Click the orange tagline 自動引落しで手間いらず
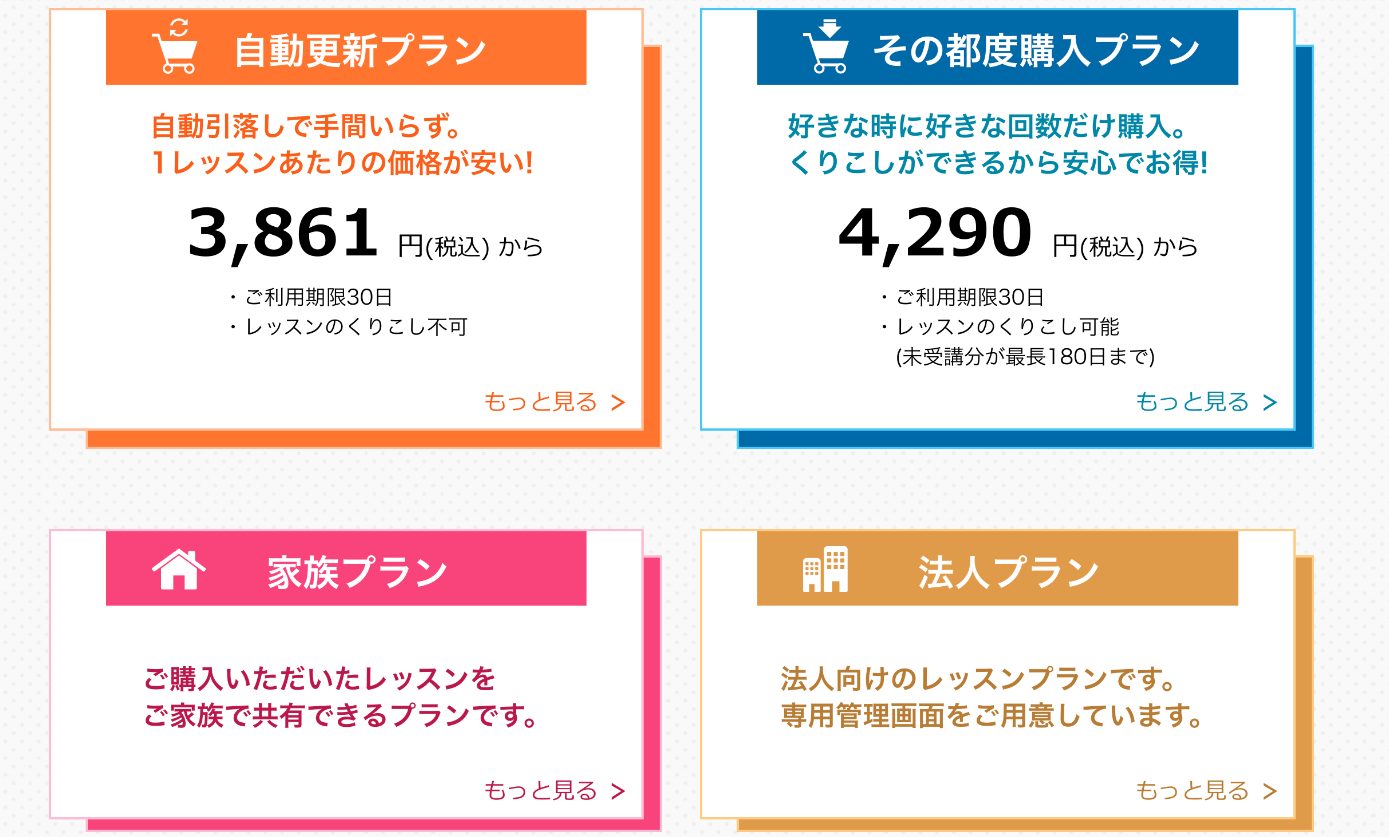The width and height of the screenshot is (1389, 837). click(x=310, y=127)
